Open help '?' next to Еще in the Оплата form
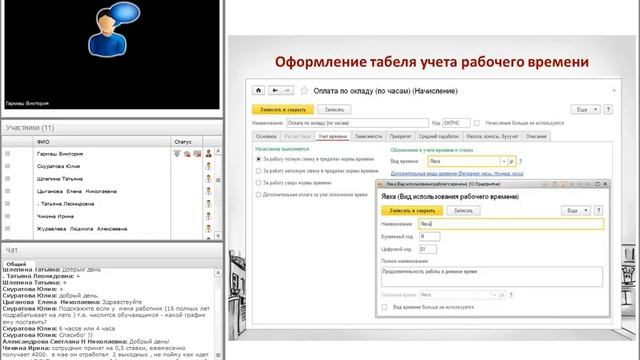This screenshot has height=360, width=640. (x=608, y=109)
